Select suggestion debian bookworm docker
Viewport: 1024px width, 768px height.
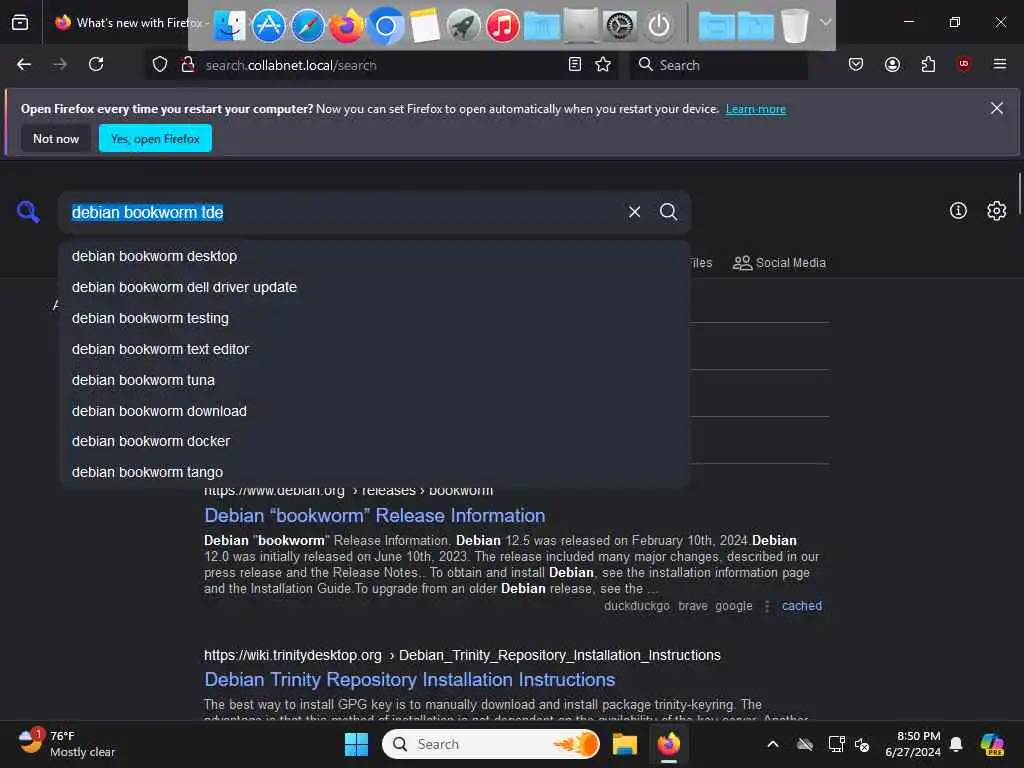[x=374, y=441]
